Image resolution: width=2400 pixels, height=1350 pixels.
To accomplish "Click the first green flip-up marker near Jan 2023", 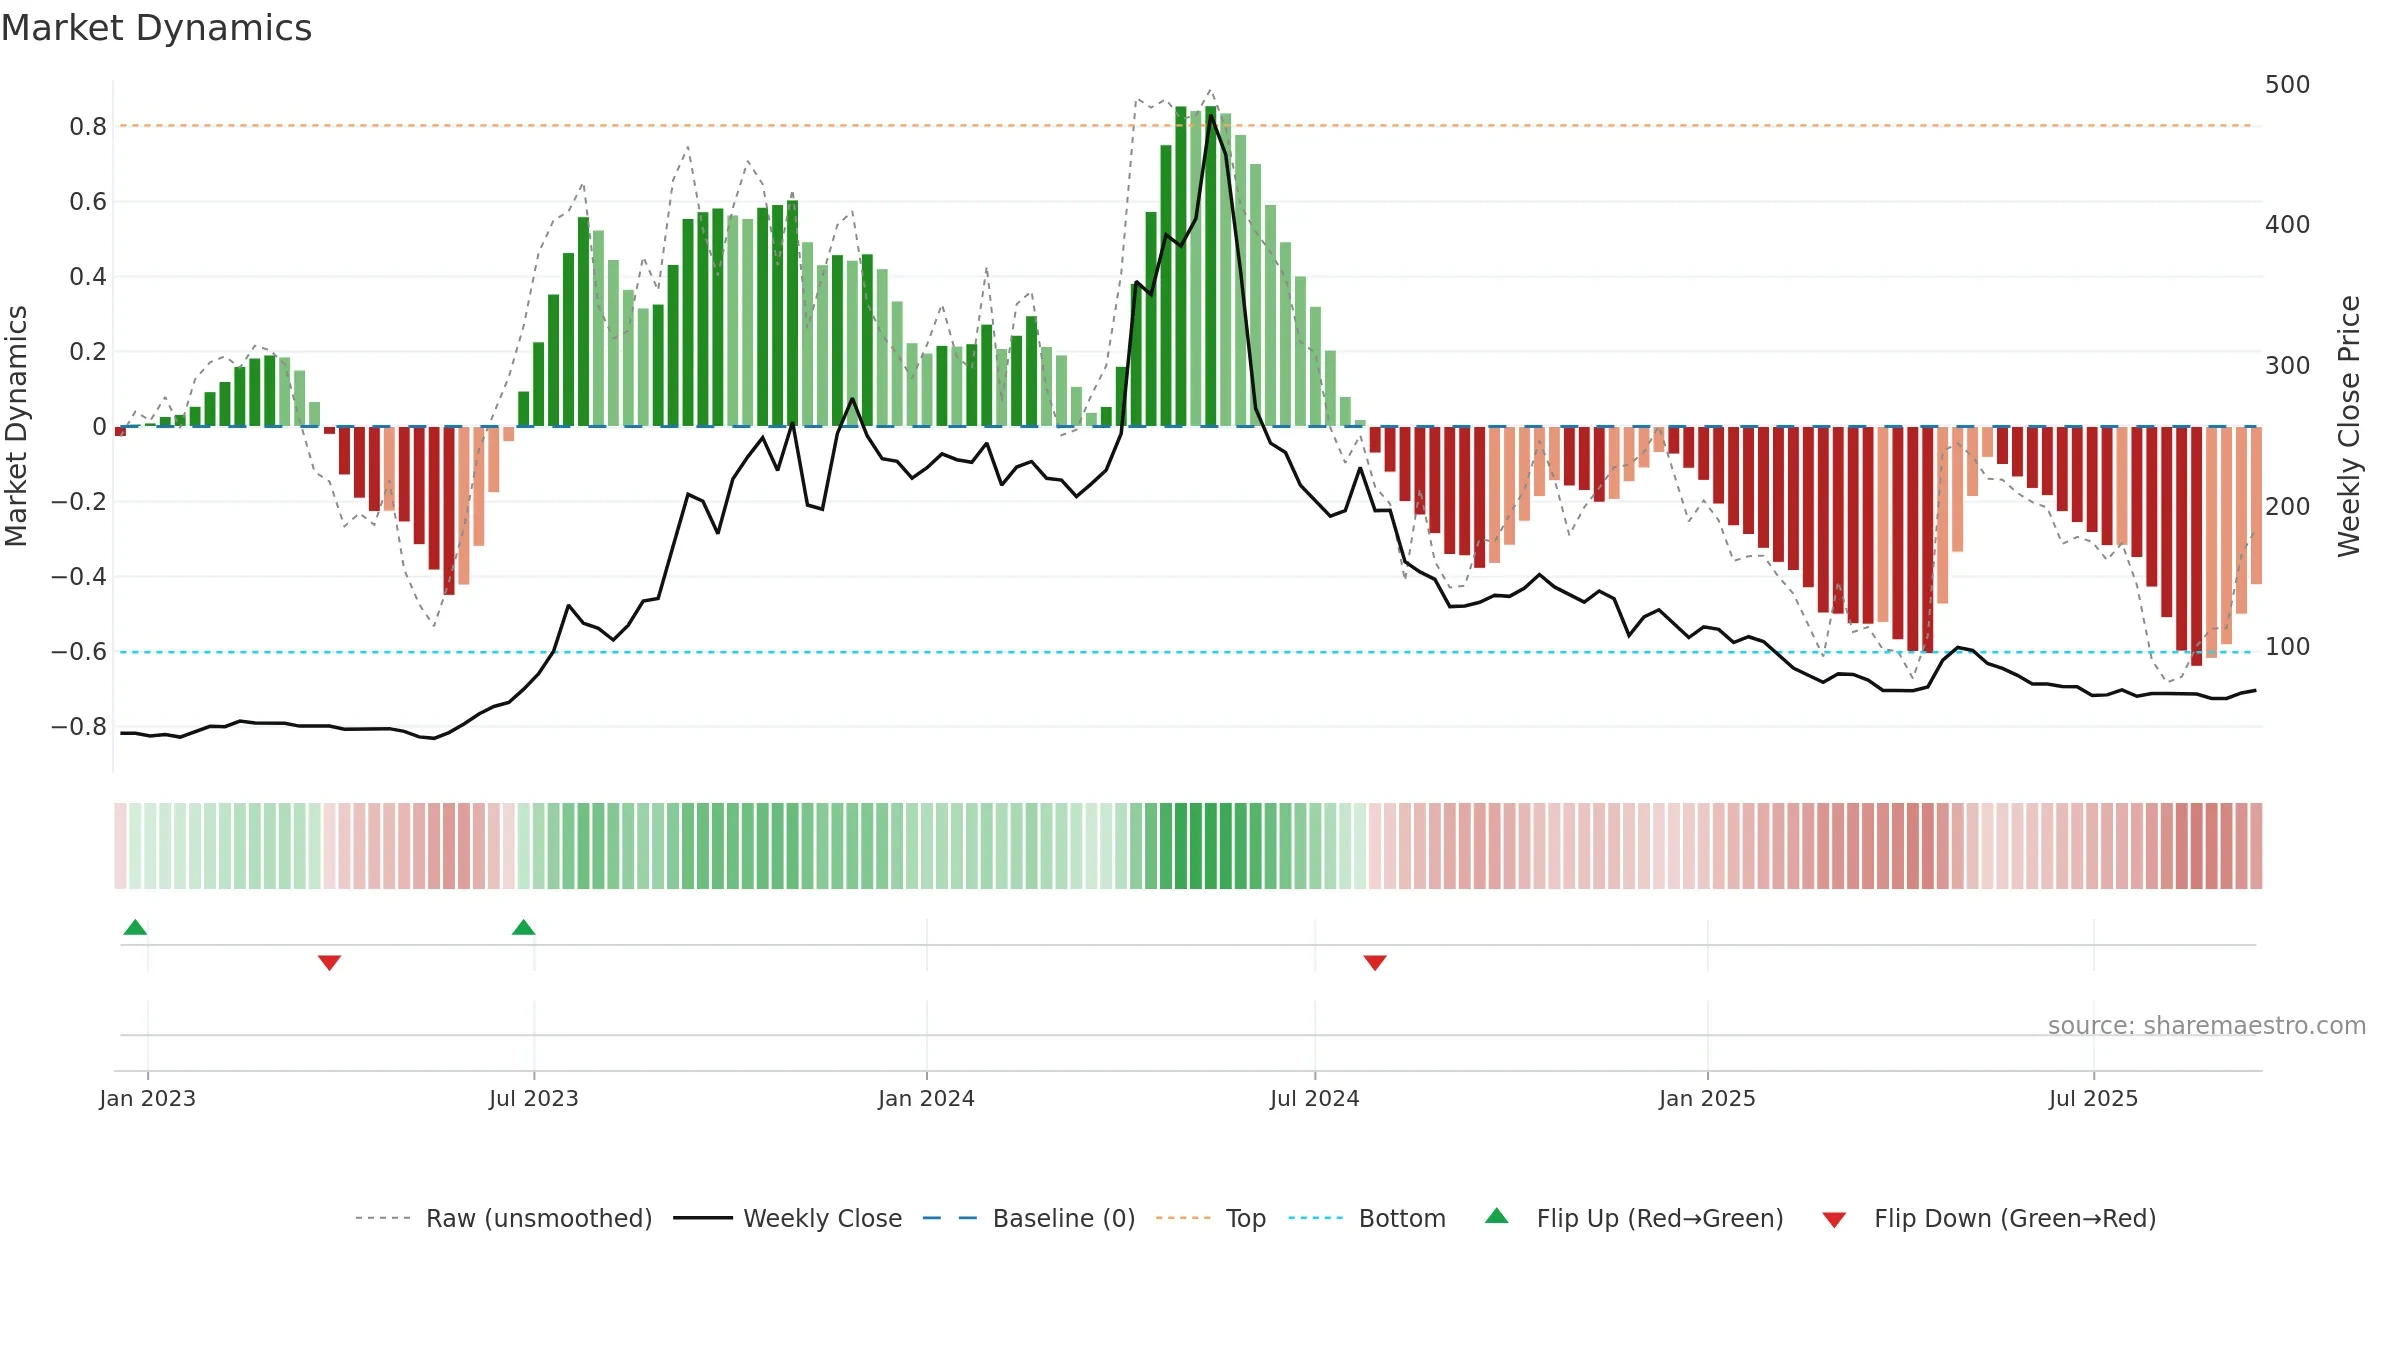I will (135, 927).
